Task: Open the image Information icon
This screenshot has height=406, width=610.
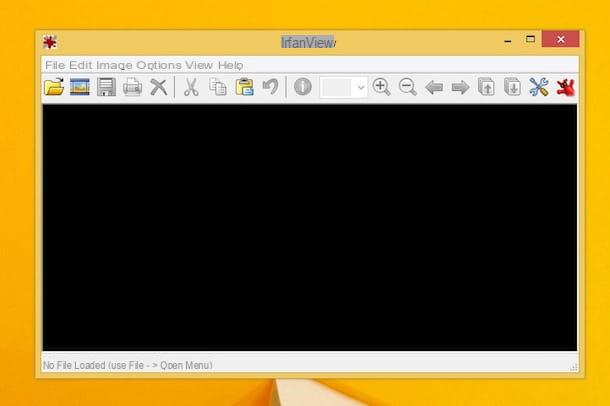Action: [303, 86]
